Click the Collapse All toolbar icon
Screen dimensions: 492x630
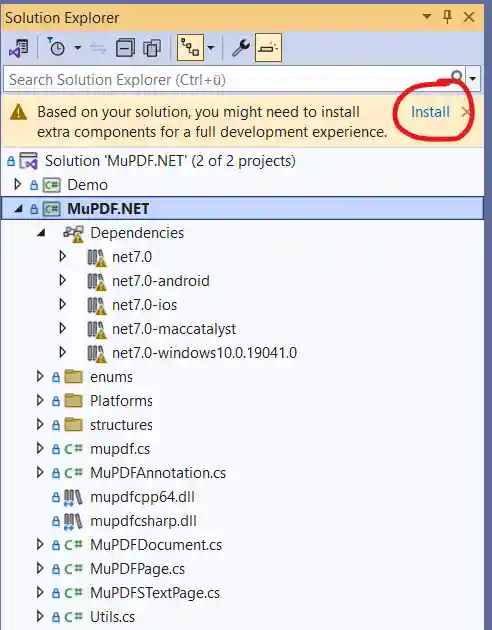pyautogui.click(x=125, y=49)
